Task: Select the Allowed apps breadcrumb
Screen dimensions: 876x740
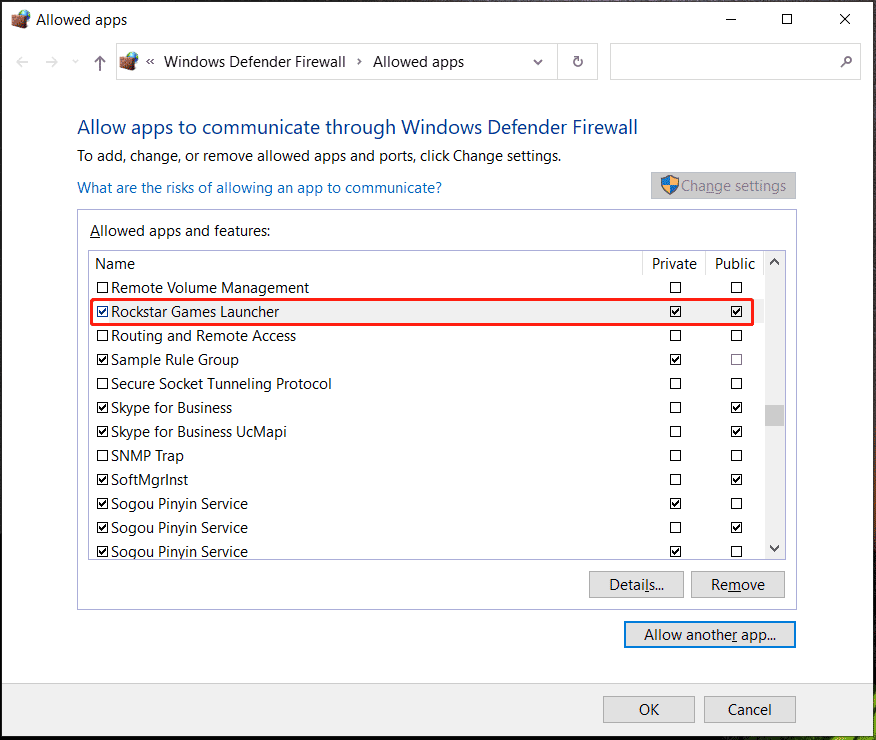Action: [x=418, y=61]
